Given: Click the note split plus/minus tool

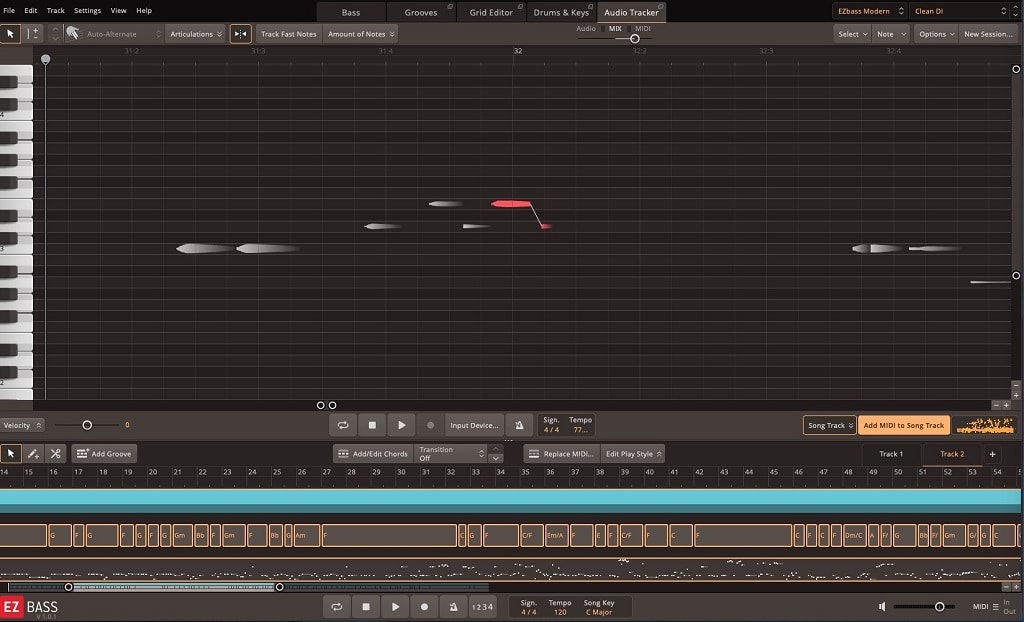Looking at the screenshot, I should [x=33, y=33].
